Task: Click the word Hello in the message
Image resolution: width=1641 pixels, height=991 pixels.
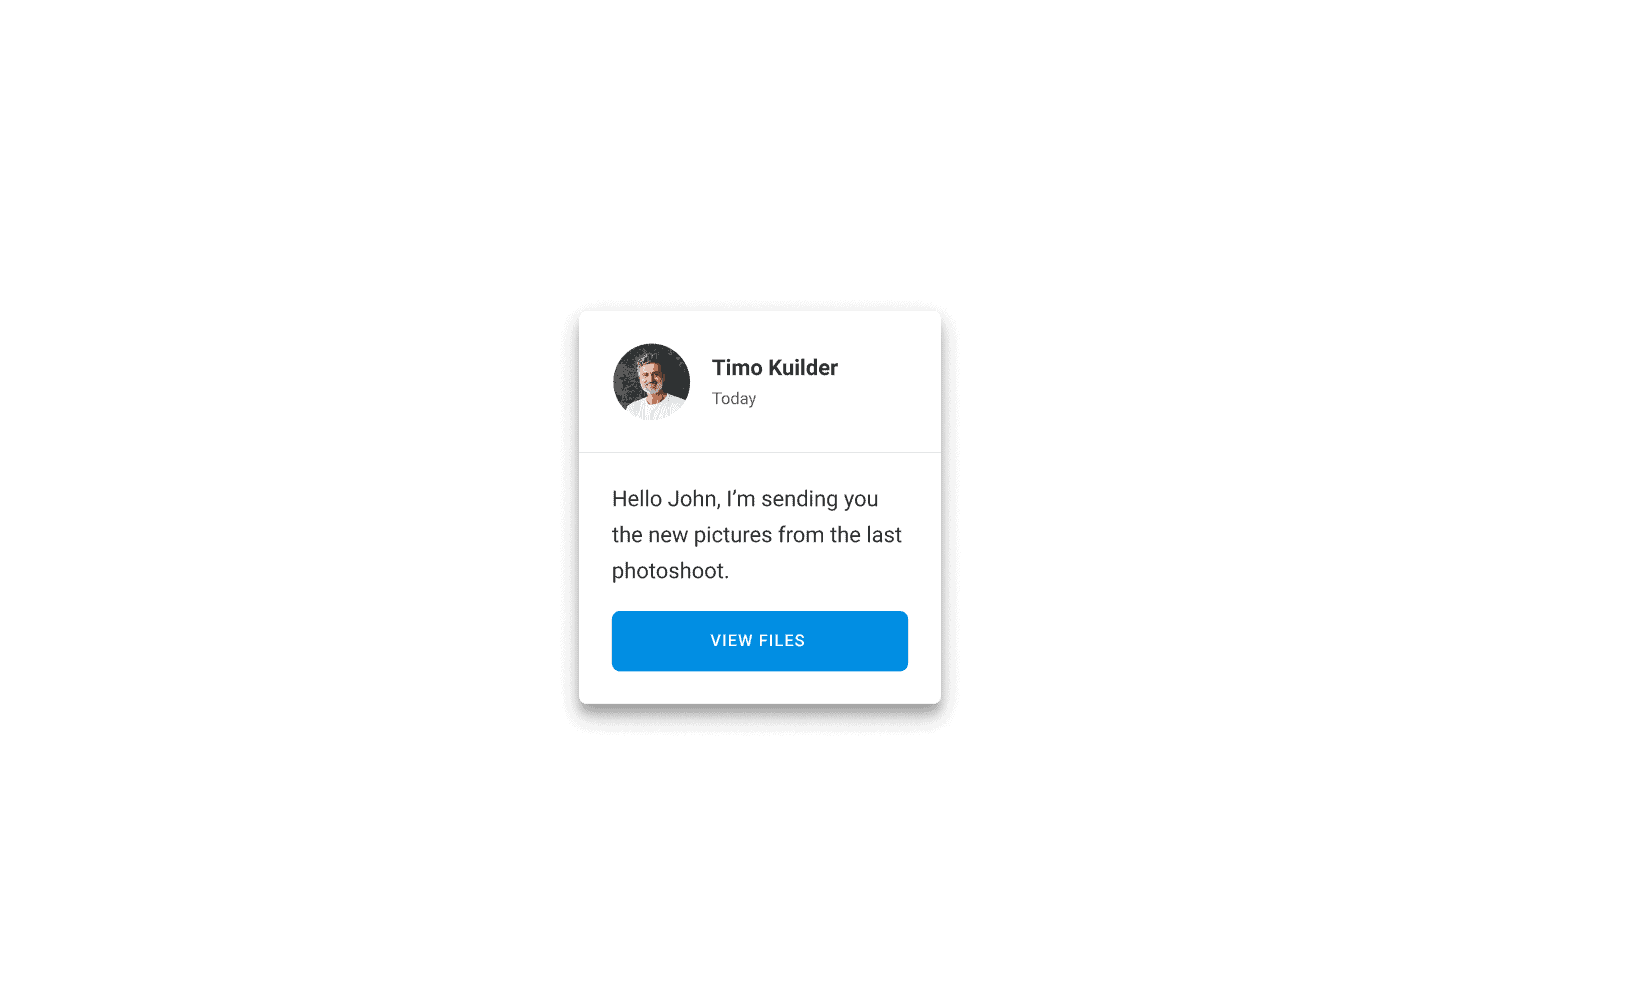Action: (637, 499)
